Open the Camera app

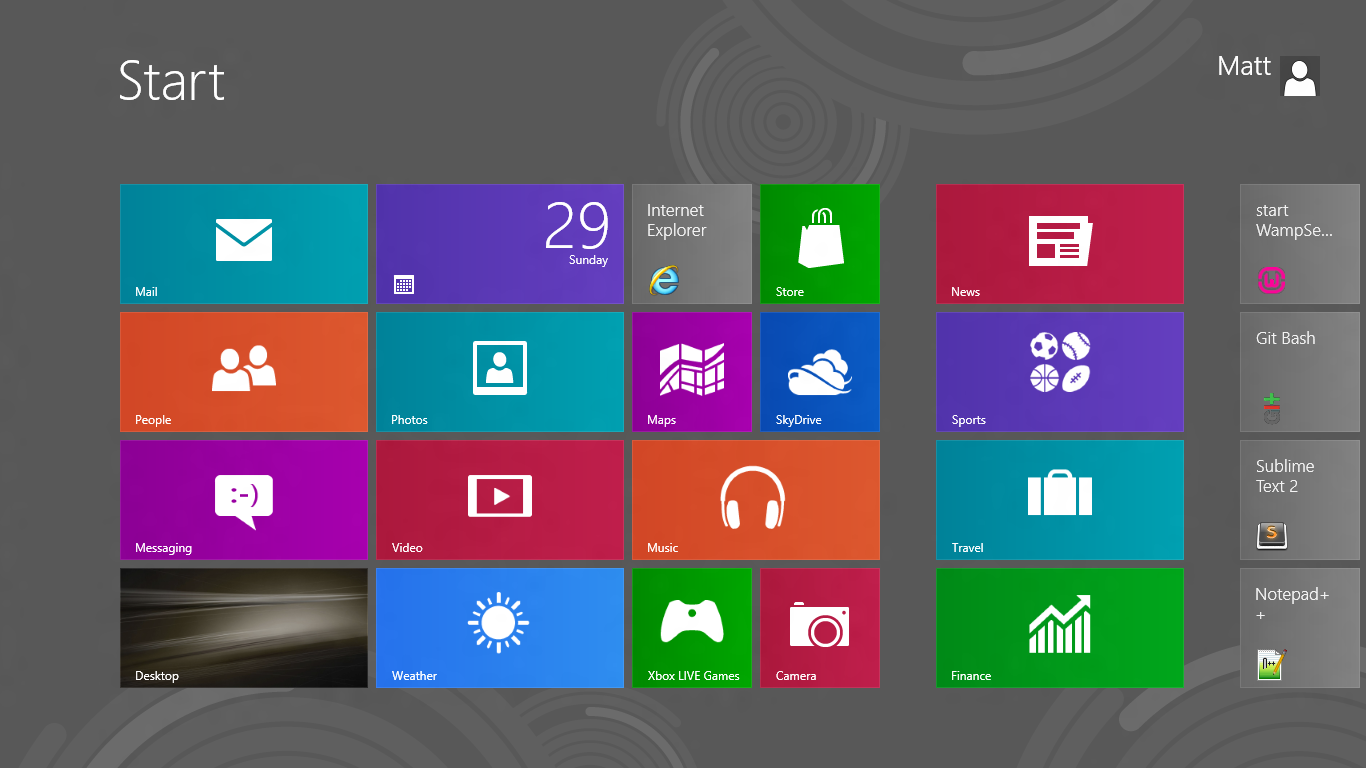(x=819, y=627)
